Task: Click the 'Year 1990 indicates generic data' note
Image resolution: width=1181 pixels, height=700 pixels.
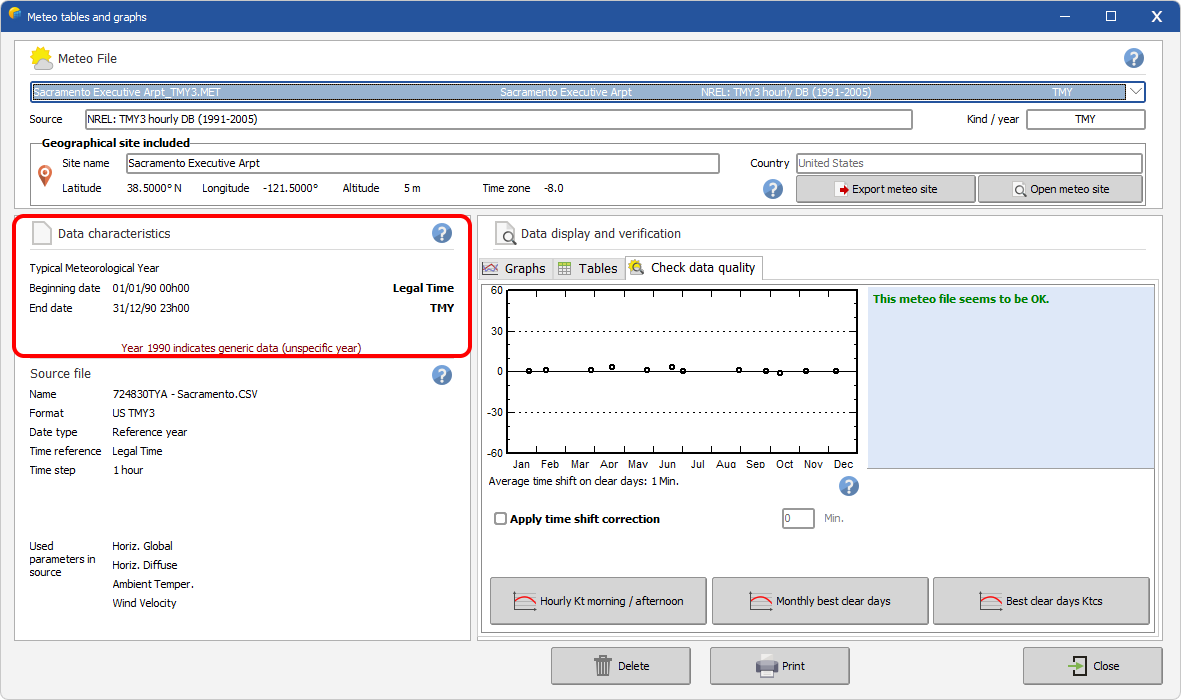Action: point(241,348)
